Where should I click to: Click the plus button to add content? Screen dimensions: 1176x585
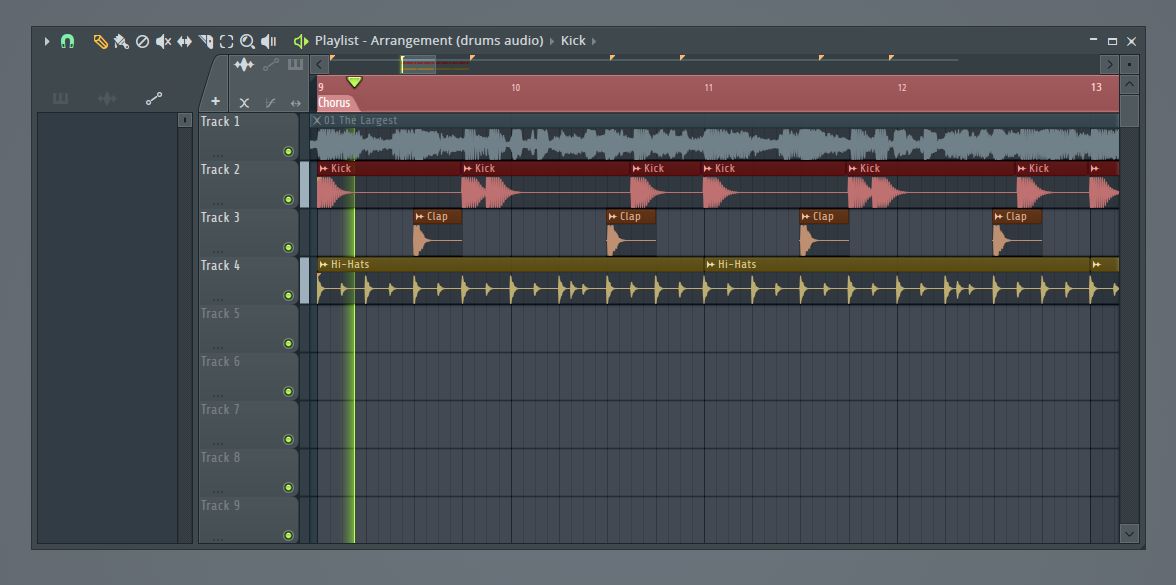pos(215,102)
